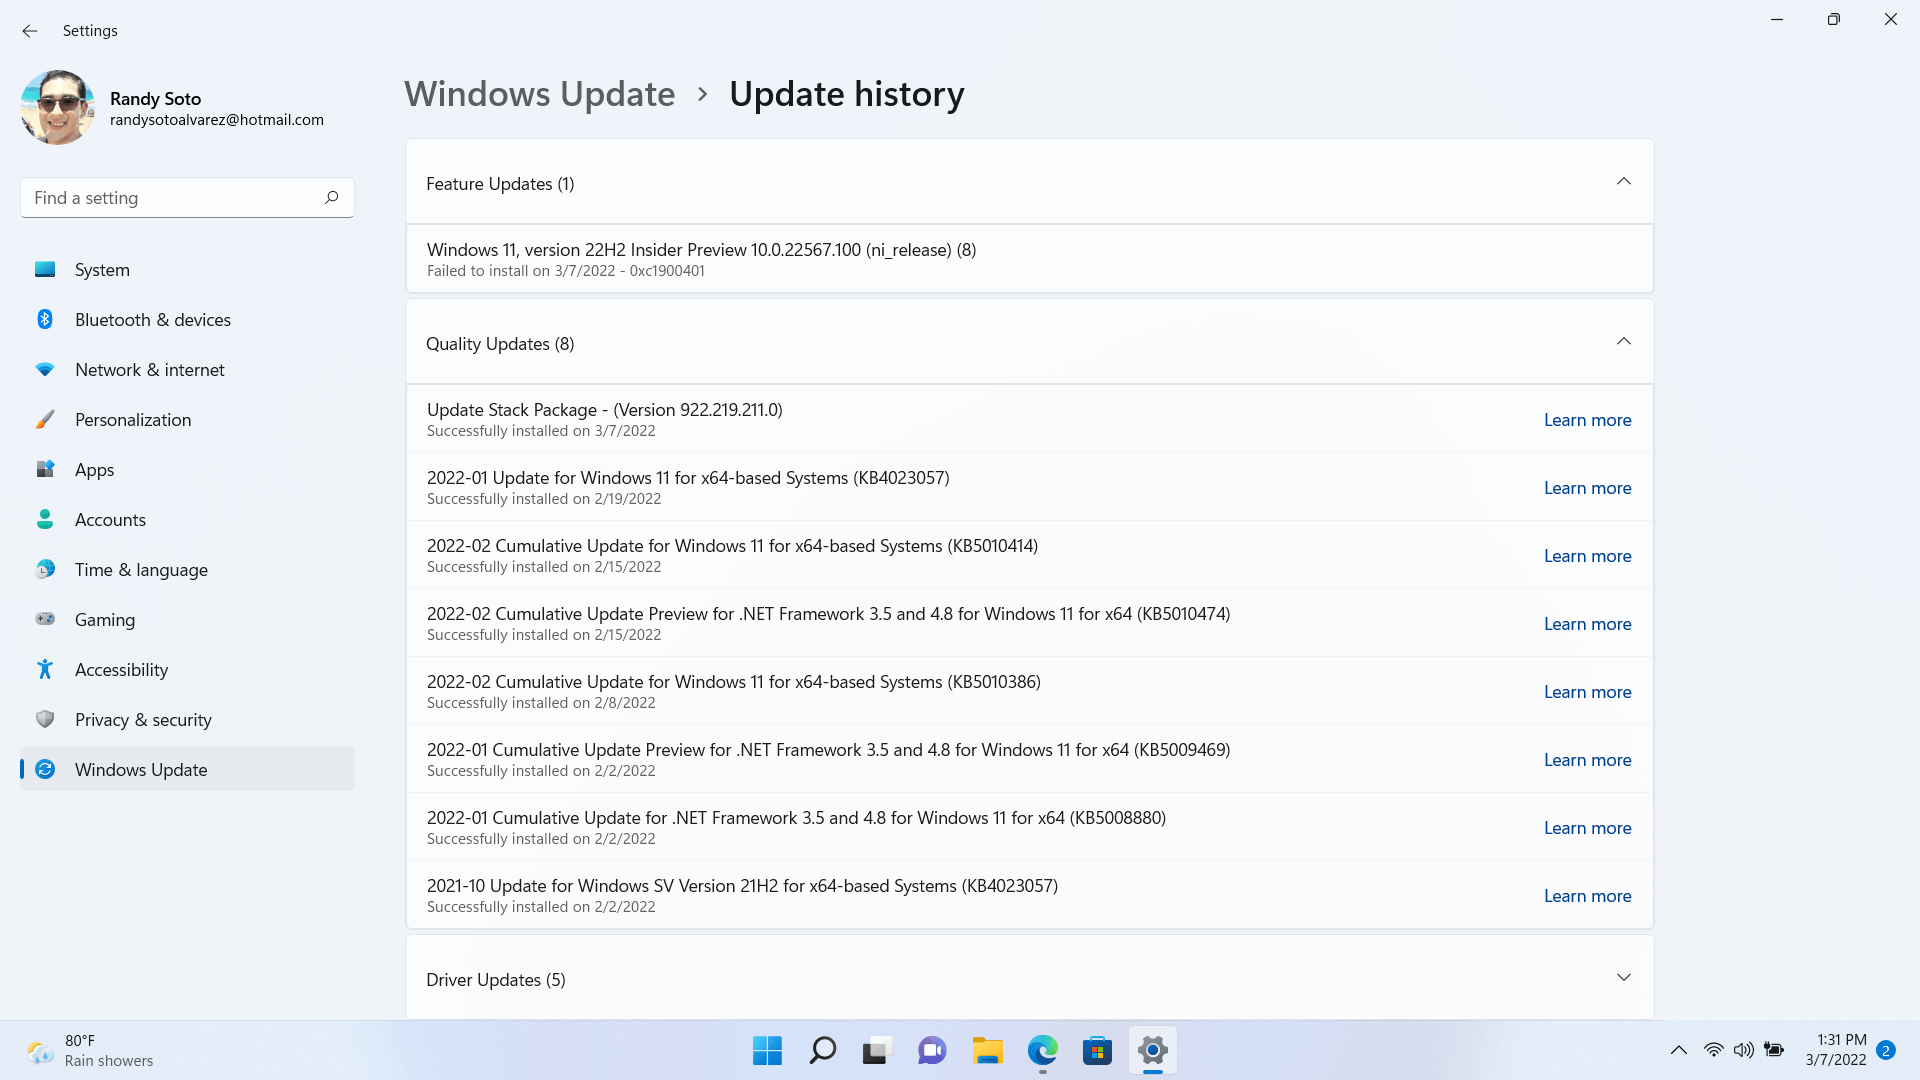Screen dimensions: 1920x1080
Task: Collapse the Quality Updates section
Action: click(x=1623, y=342)
